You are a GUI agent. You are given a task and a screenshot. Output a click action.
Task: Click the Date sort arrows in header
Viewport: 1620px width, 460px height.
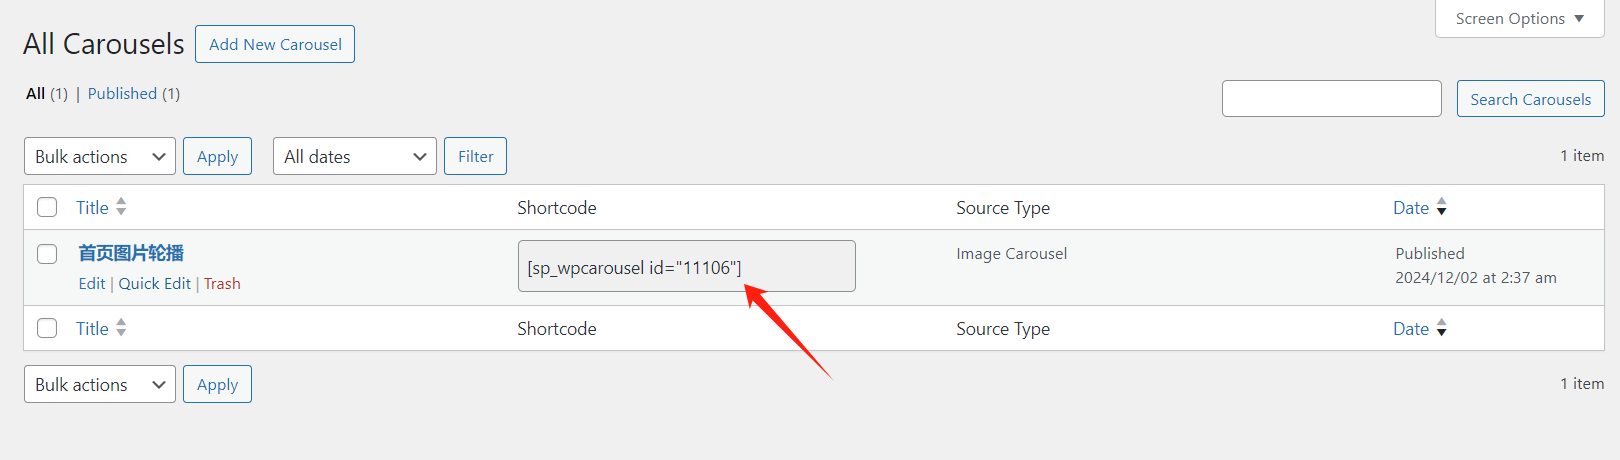pos(1441,207)
